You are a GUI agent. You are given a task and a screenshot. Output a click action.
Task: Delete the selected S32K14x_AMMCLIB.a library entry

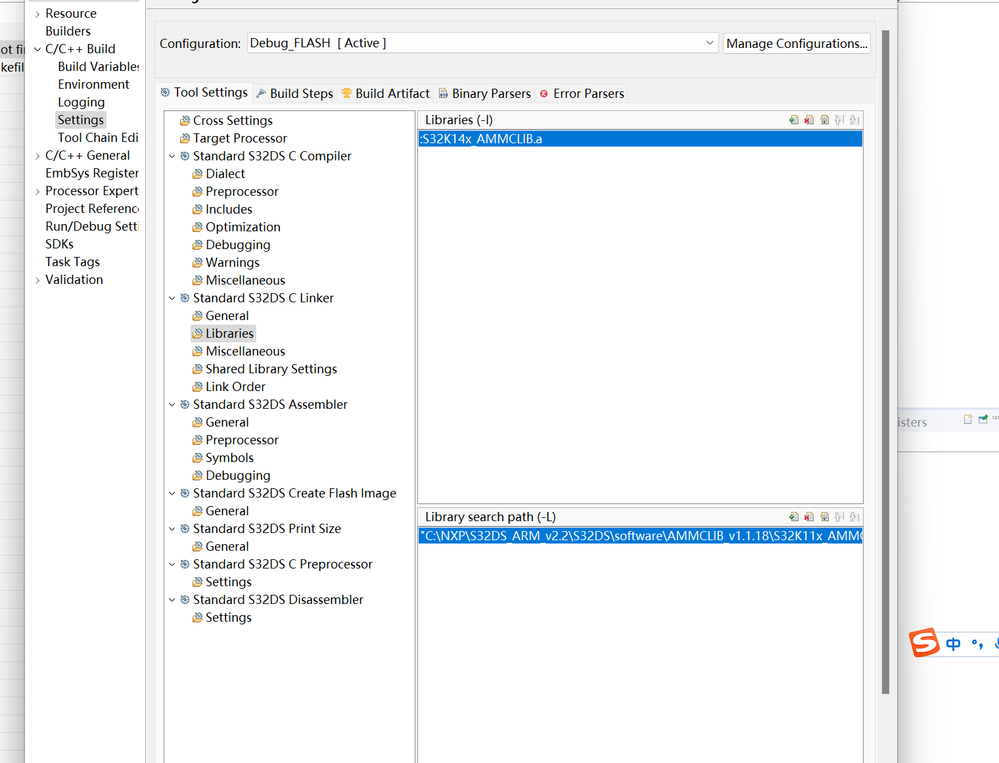(809, 119)
